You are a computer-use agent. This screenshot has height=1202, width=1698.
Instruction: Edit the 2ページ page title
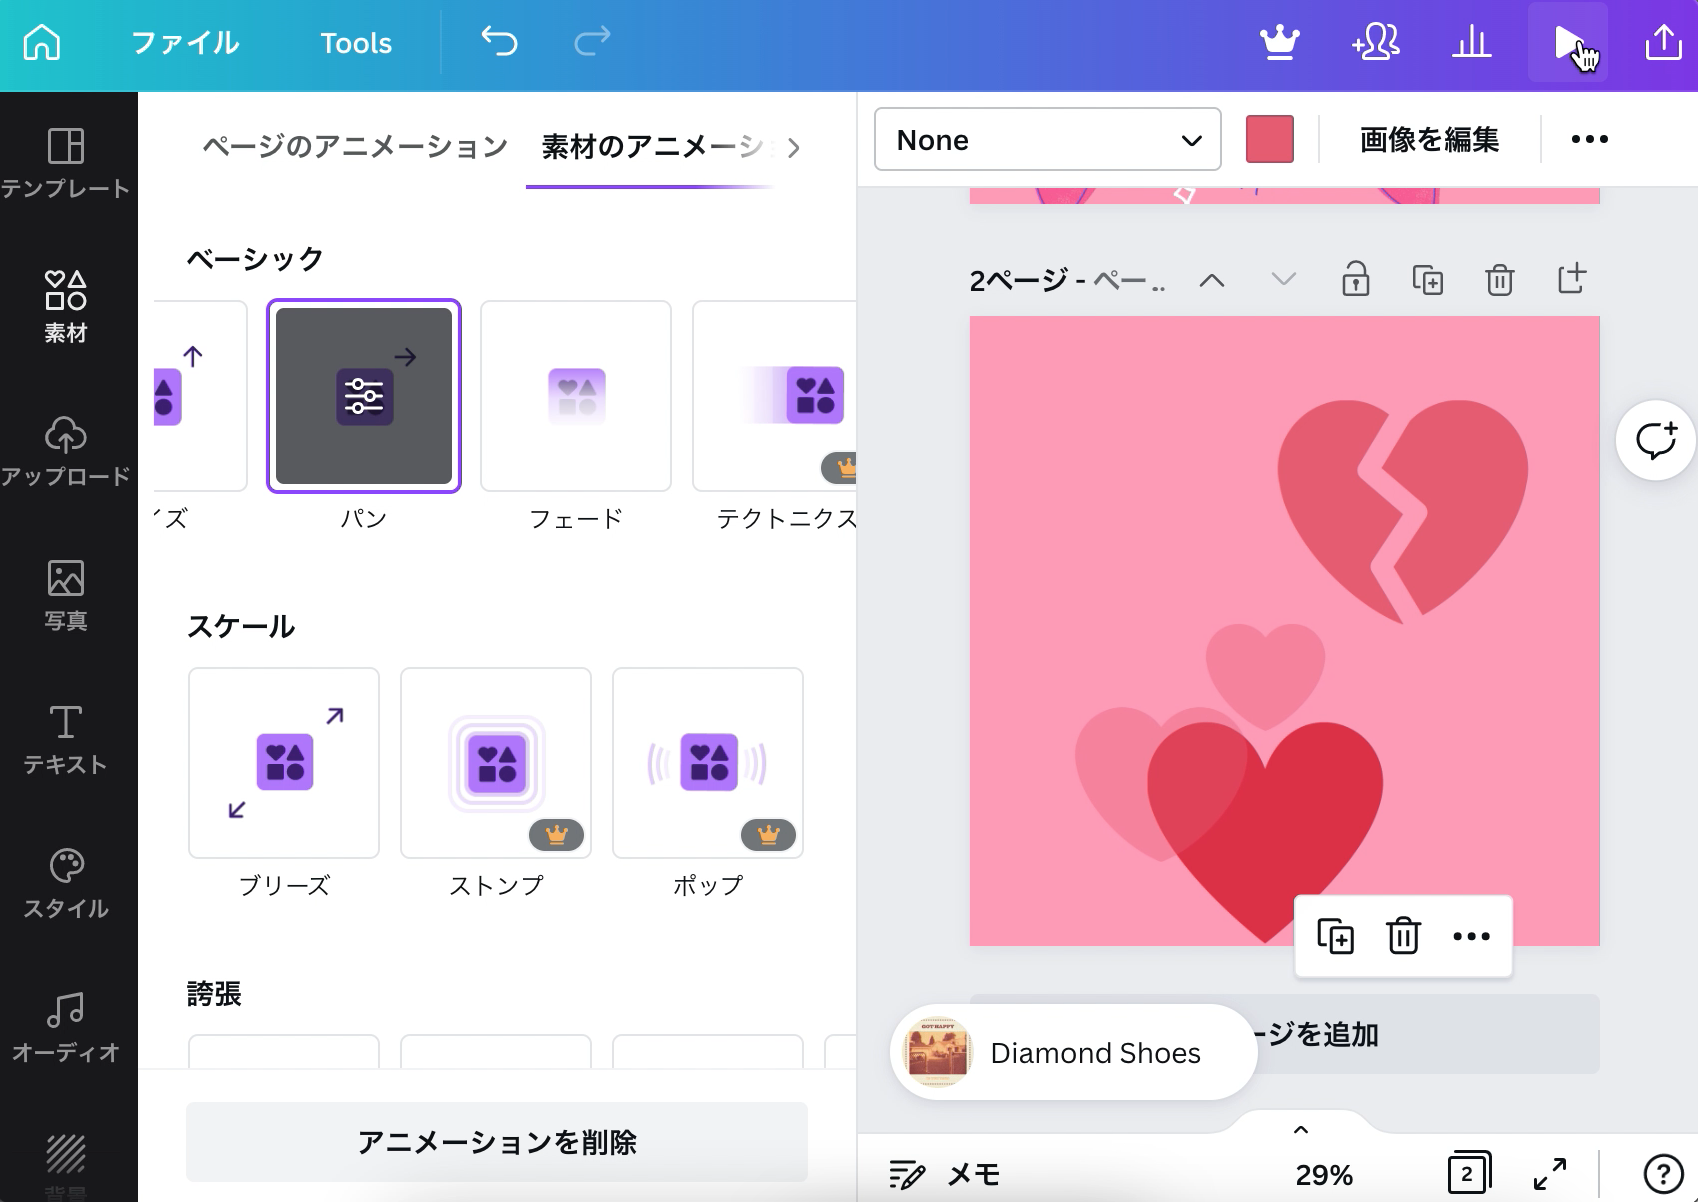click(1068, 280)
